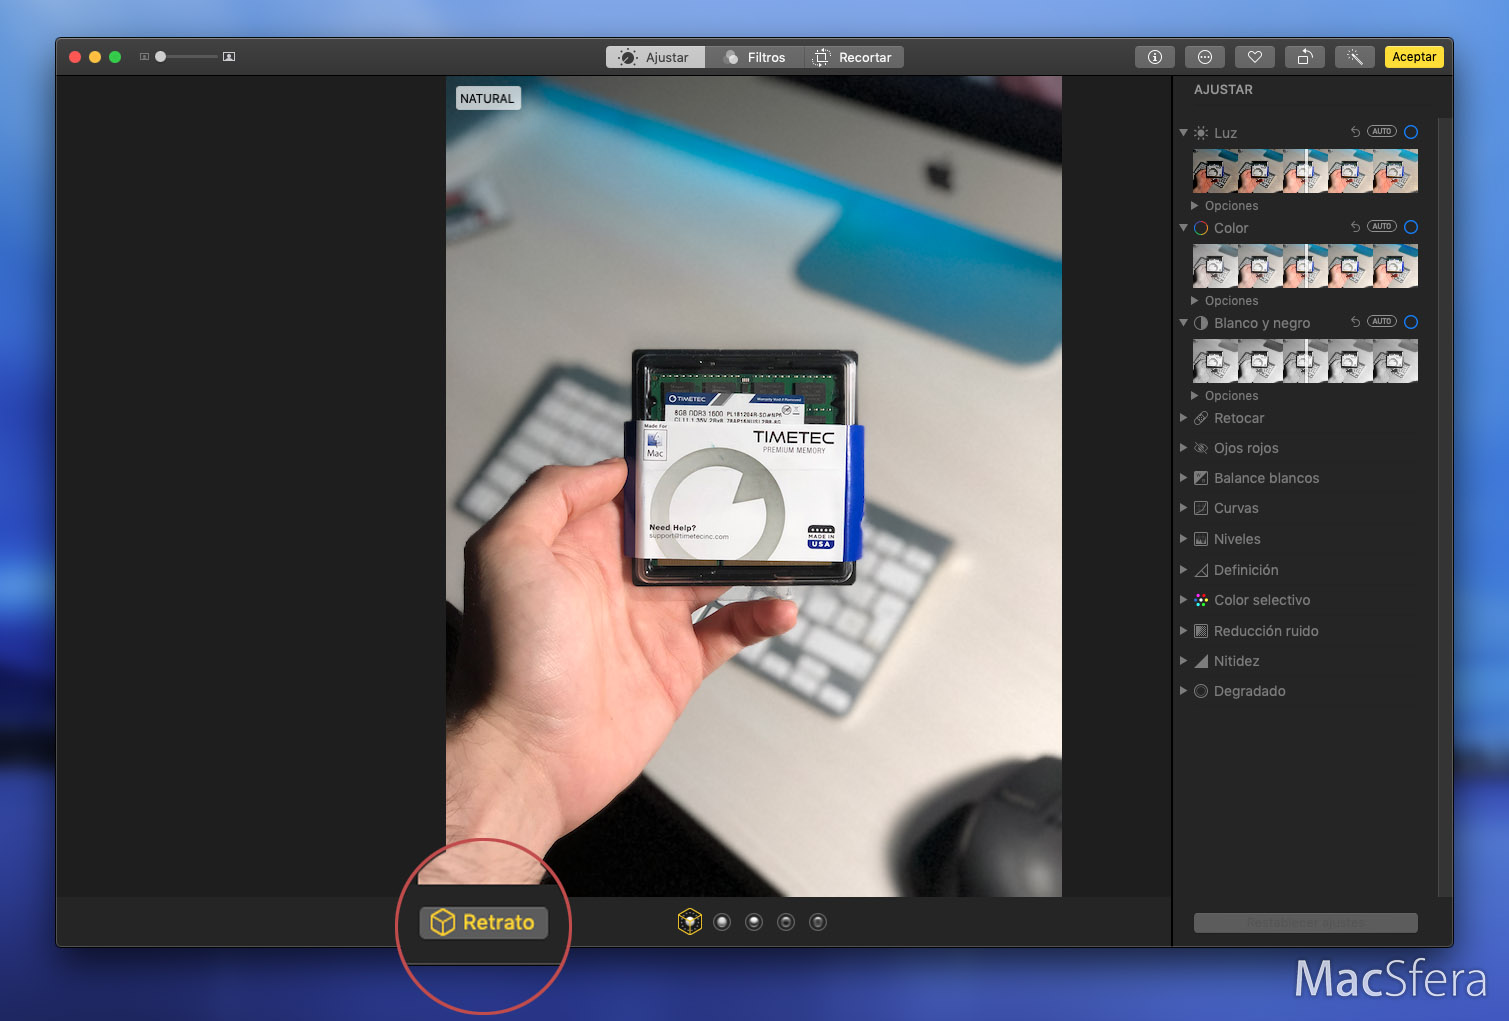Switch to the Ajustar tab
1509x1021 pixels.
coord(655,57)
